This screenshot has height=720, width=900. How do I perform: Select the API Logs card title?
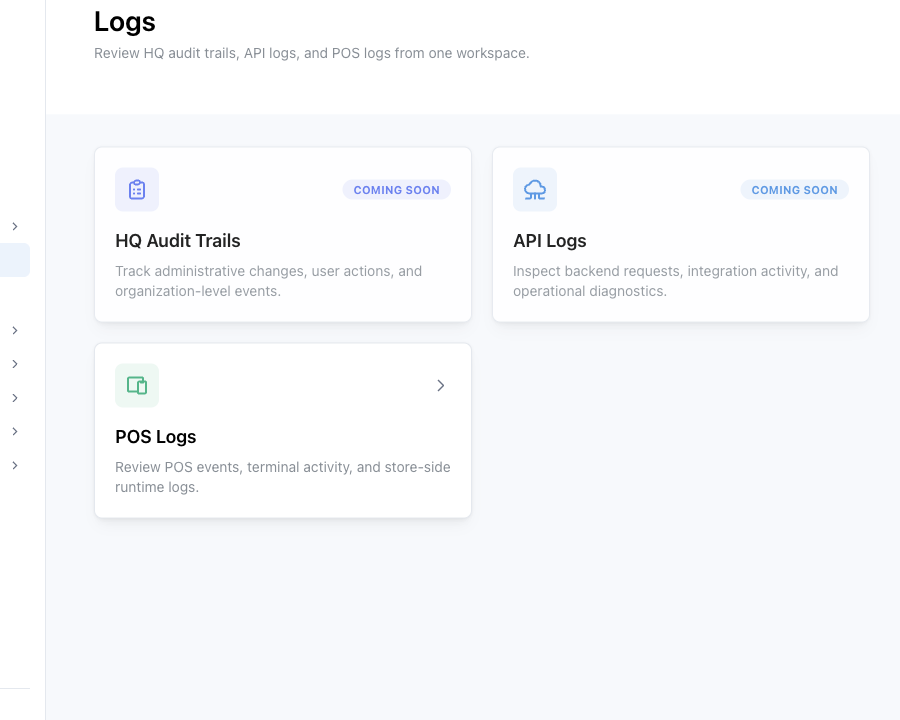(x=550, y=241)
